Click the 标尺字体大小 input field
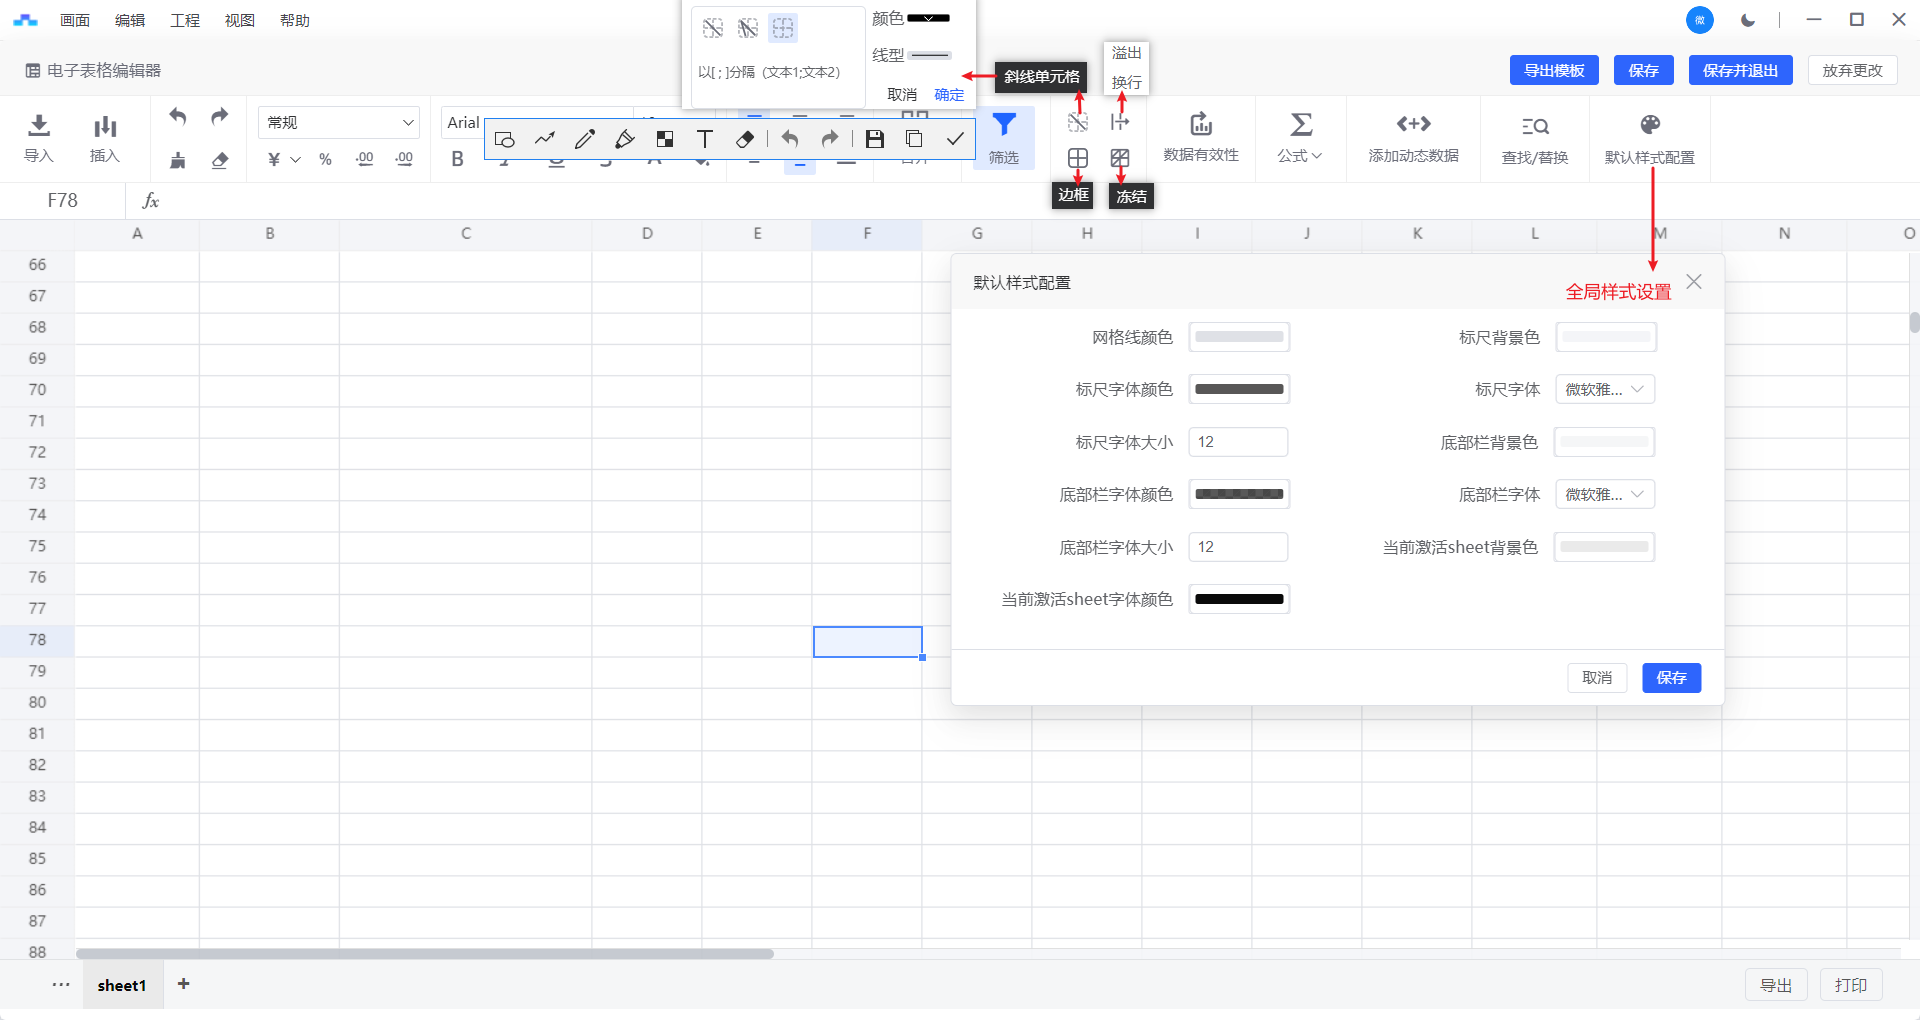The height and width of the screenshot is (1020, 1920). click(x=1238, y=442)
